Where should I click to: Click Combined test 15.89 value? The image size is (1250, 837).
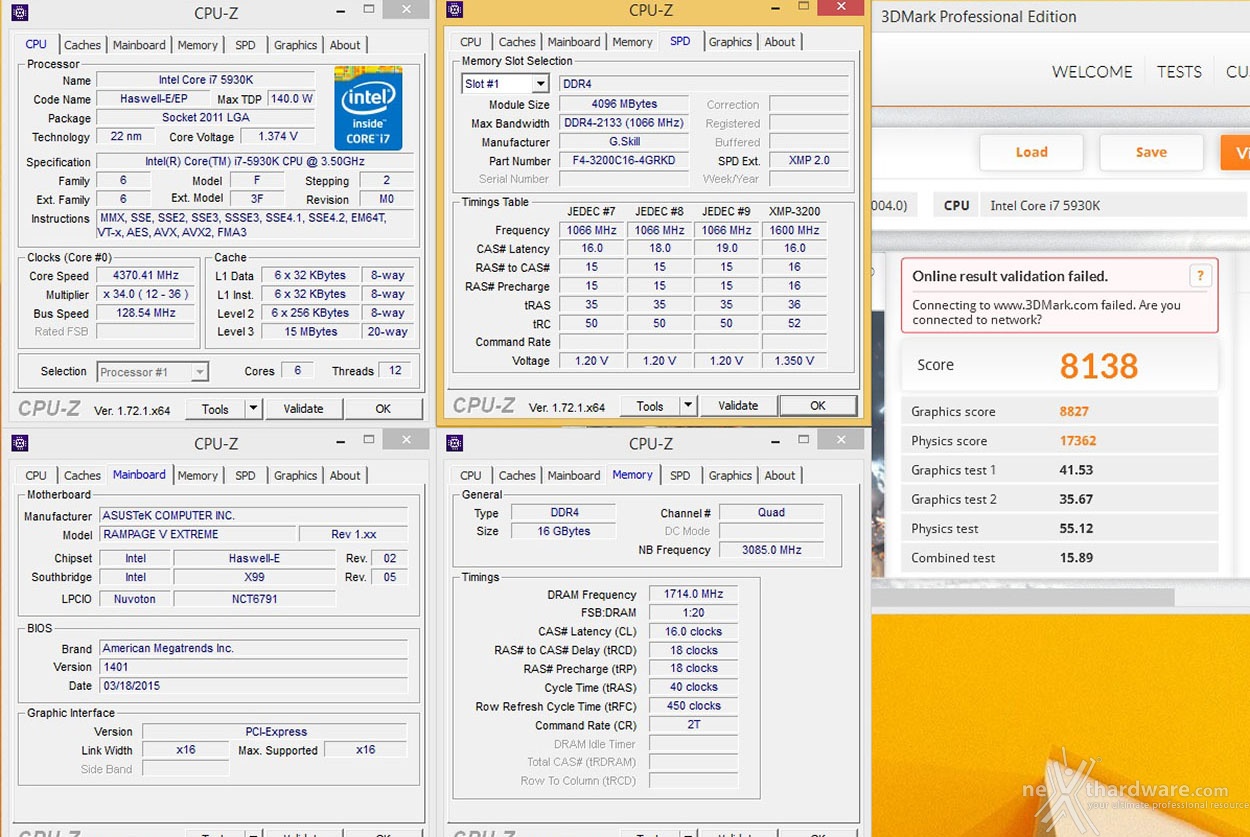pos(1076,558)
